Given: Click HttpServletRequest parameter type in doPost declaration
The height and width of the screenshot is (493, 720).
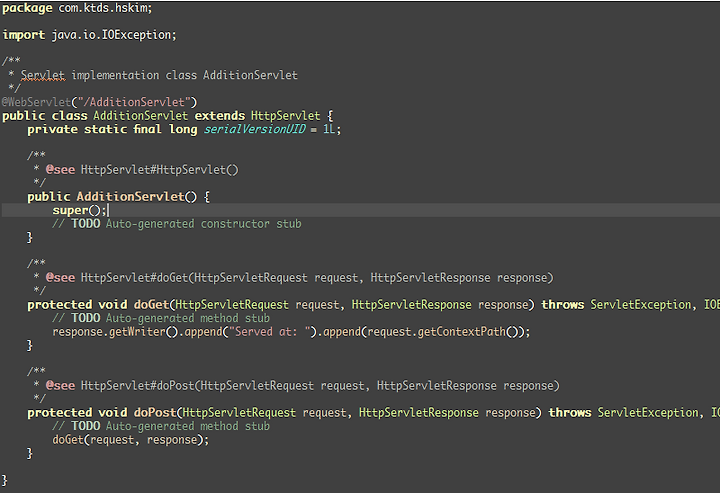Looking at the screenshot, I should coord(239,413).
